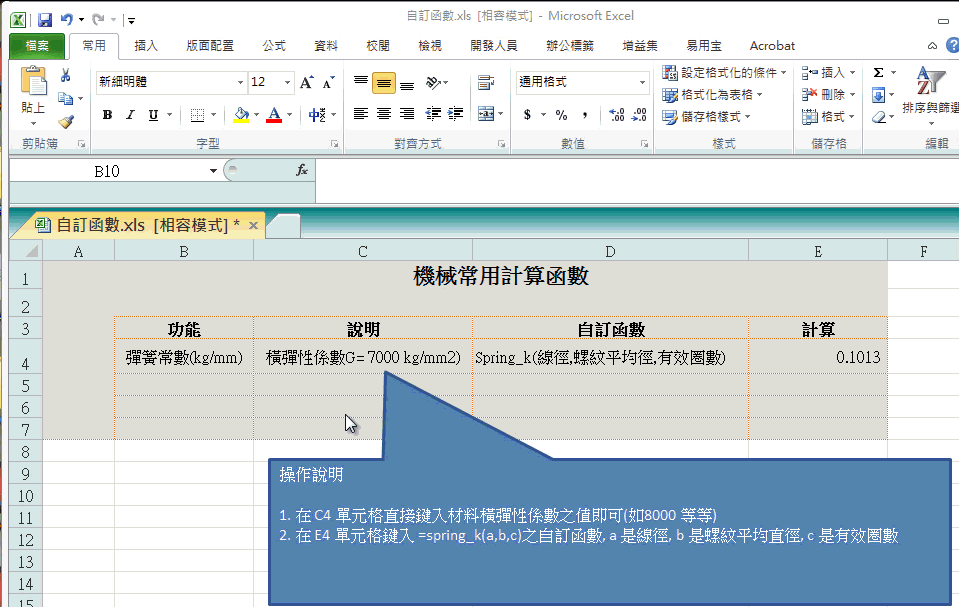
Task: Click the Cut scissors icon
Action: tap(65, 75)
